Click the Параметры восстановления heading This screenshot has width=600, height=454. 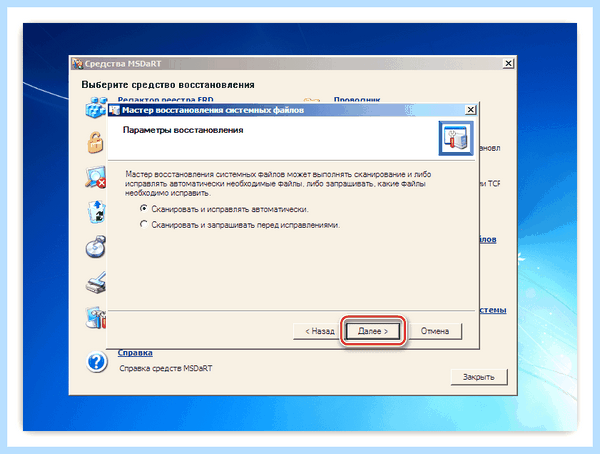point(183,130)
